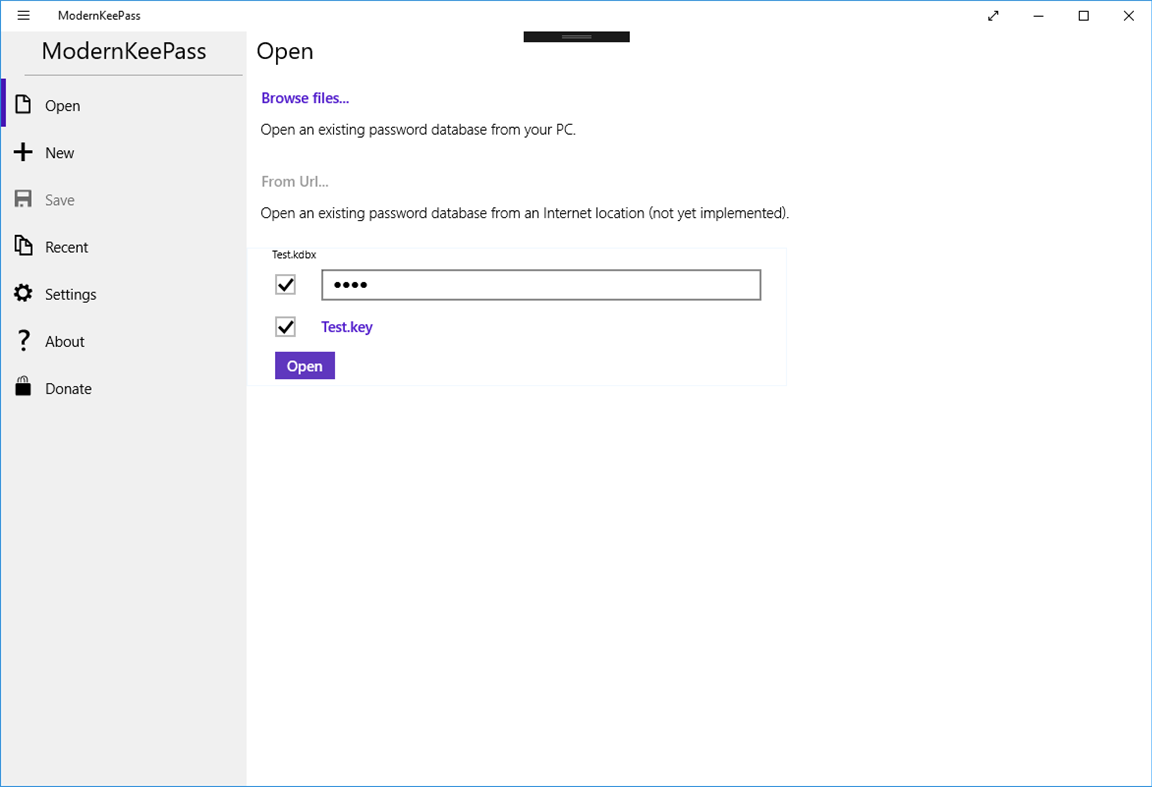Click the New database plus icon
Screen dimensions: 1152x787
point(22,152)
